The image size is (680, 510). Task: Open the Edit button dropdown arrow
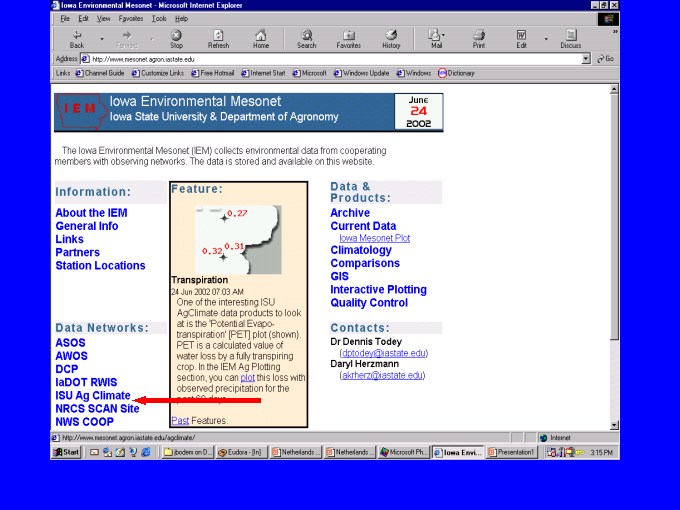[546, 39]
